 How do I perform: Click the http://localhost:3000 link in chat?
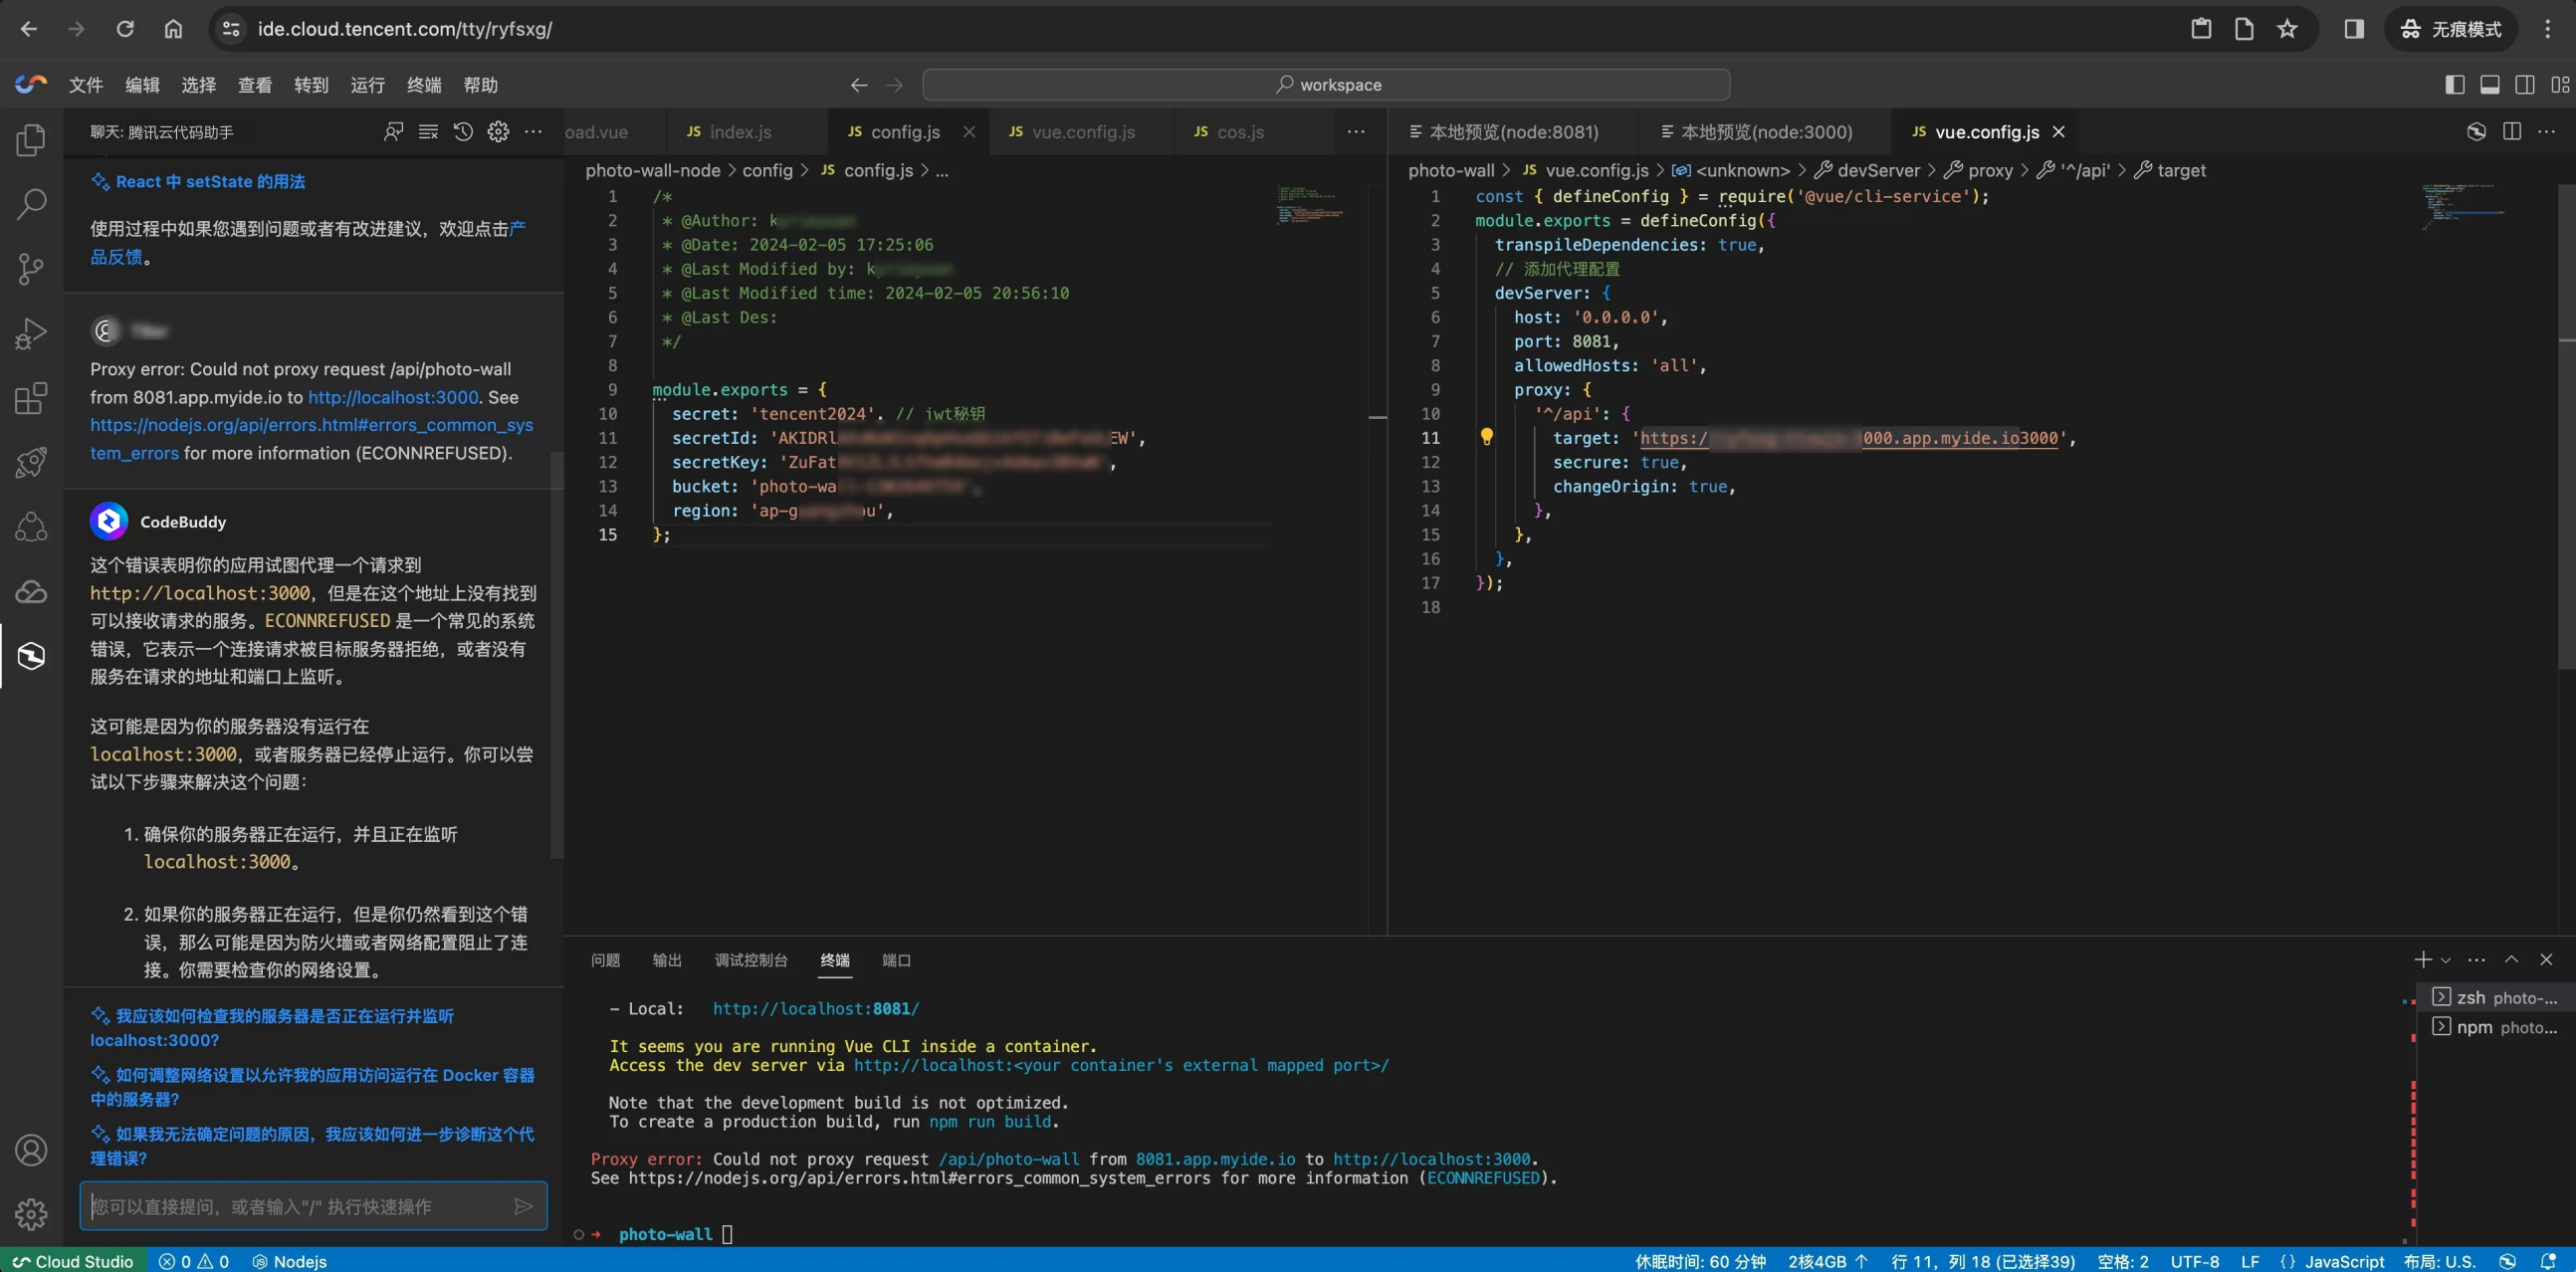tap(393, 397)
